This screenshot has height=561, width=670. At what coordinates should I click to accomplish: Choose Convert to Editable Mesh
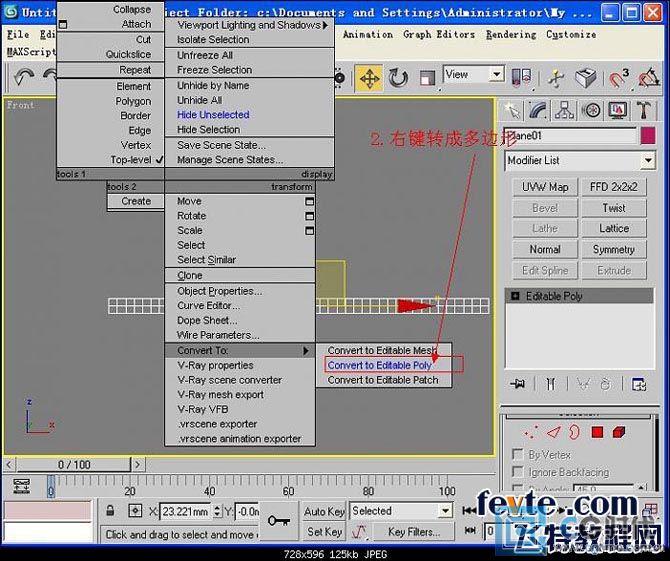382,350
